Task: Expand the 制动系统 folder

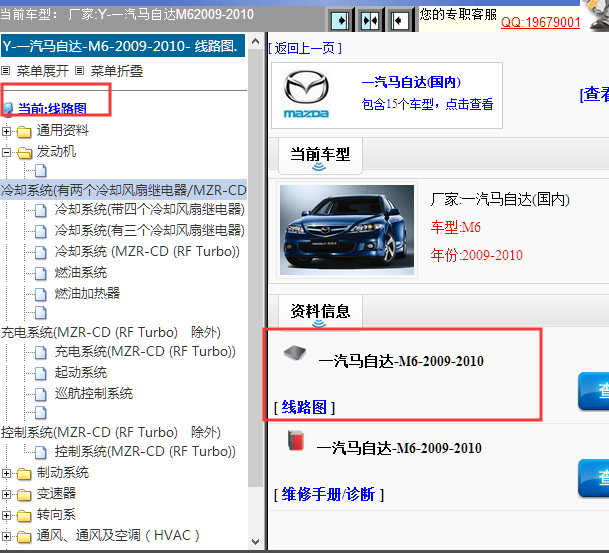Action: [x=6, y=473]
